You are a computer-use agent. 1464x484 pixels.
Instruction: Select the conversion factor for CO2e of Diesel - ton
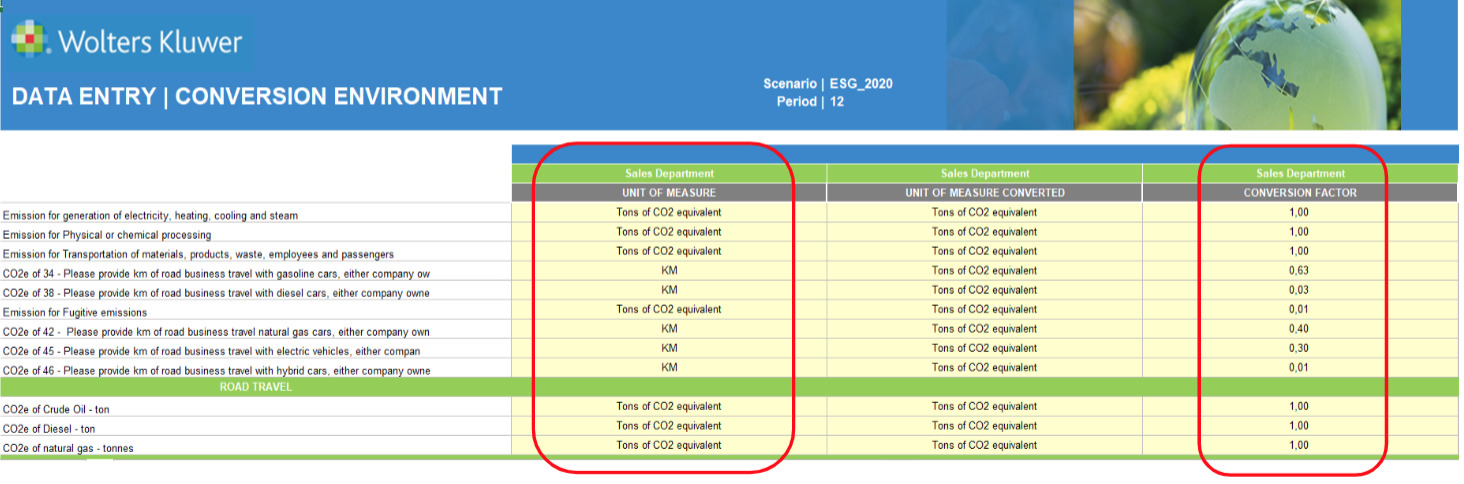(x=1299, y=426)
